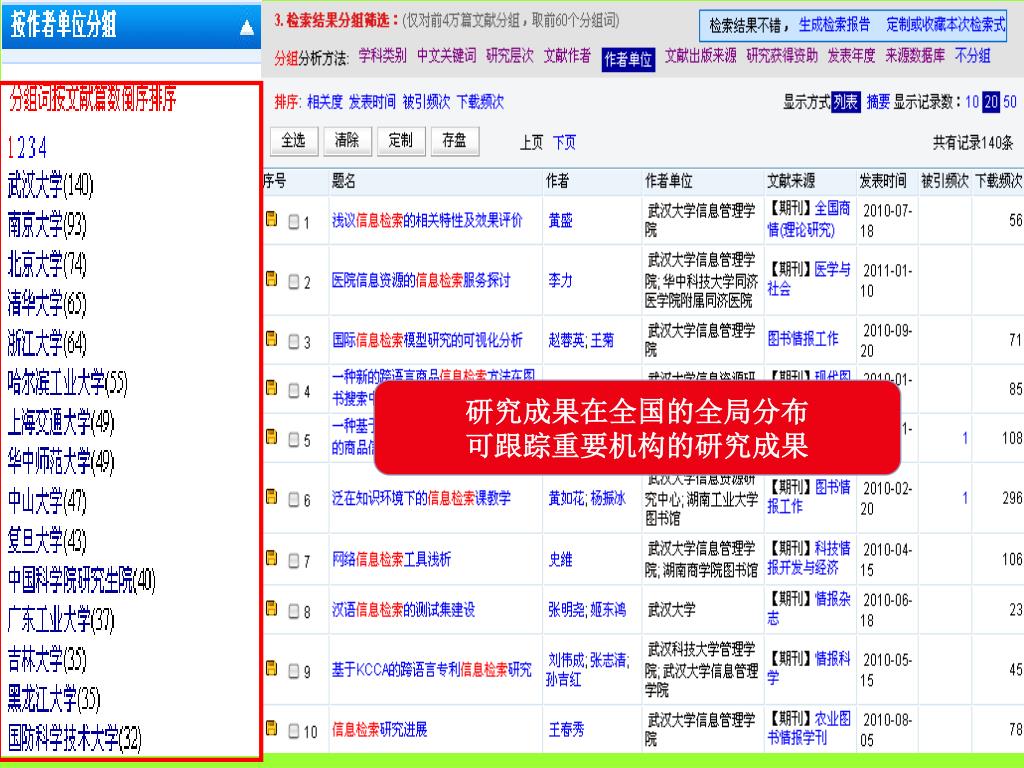The image size is (1024, 768).
Task: Sort results by 被引频次
Action: pos(426,102)
